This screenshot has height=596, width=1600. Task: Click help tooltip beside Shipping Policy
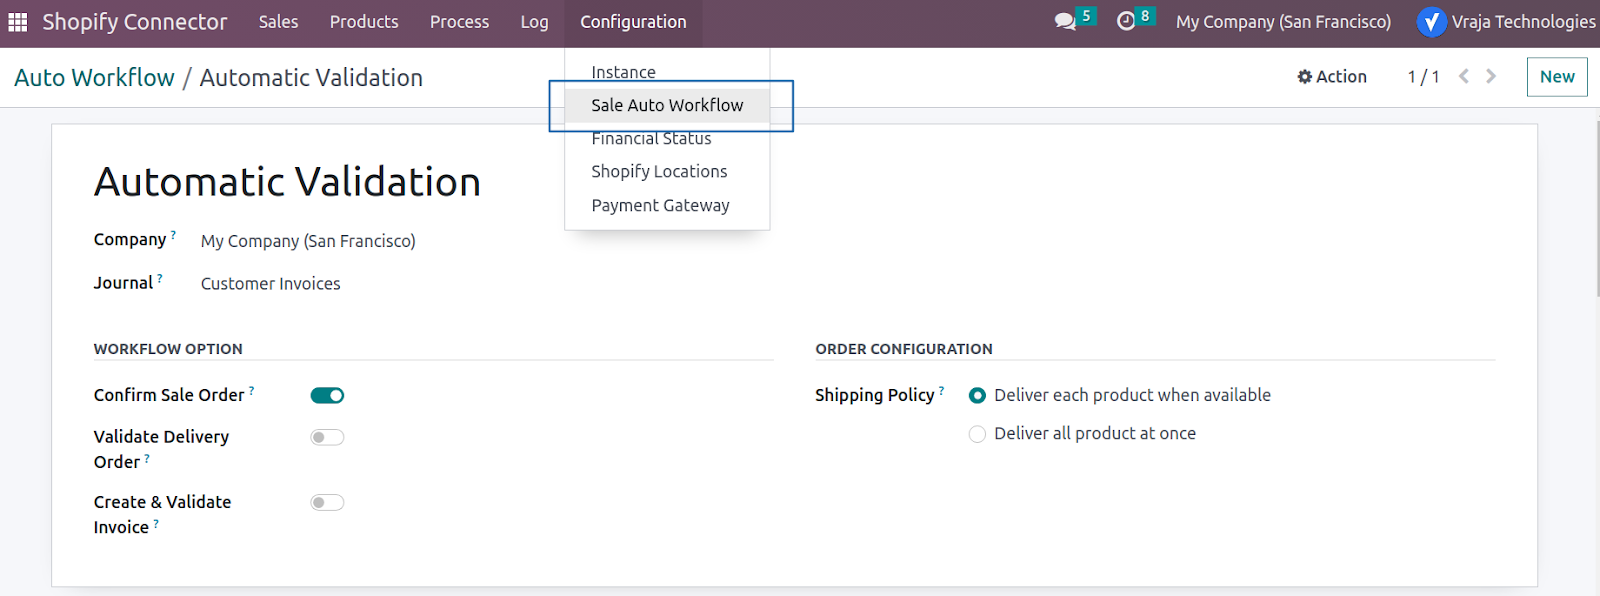(x=941, y=390)
